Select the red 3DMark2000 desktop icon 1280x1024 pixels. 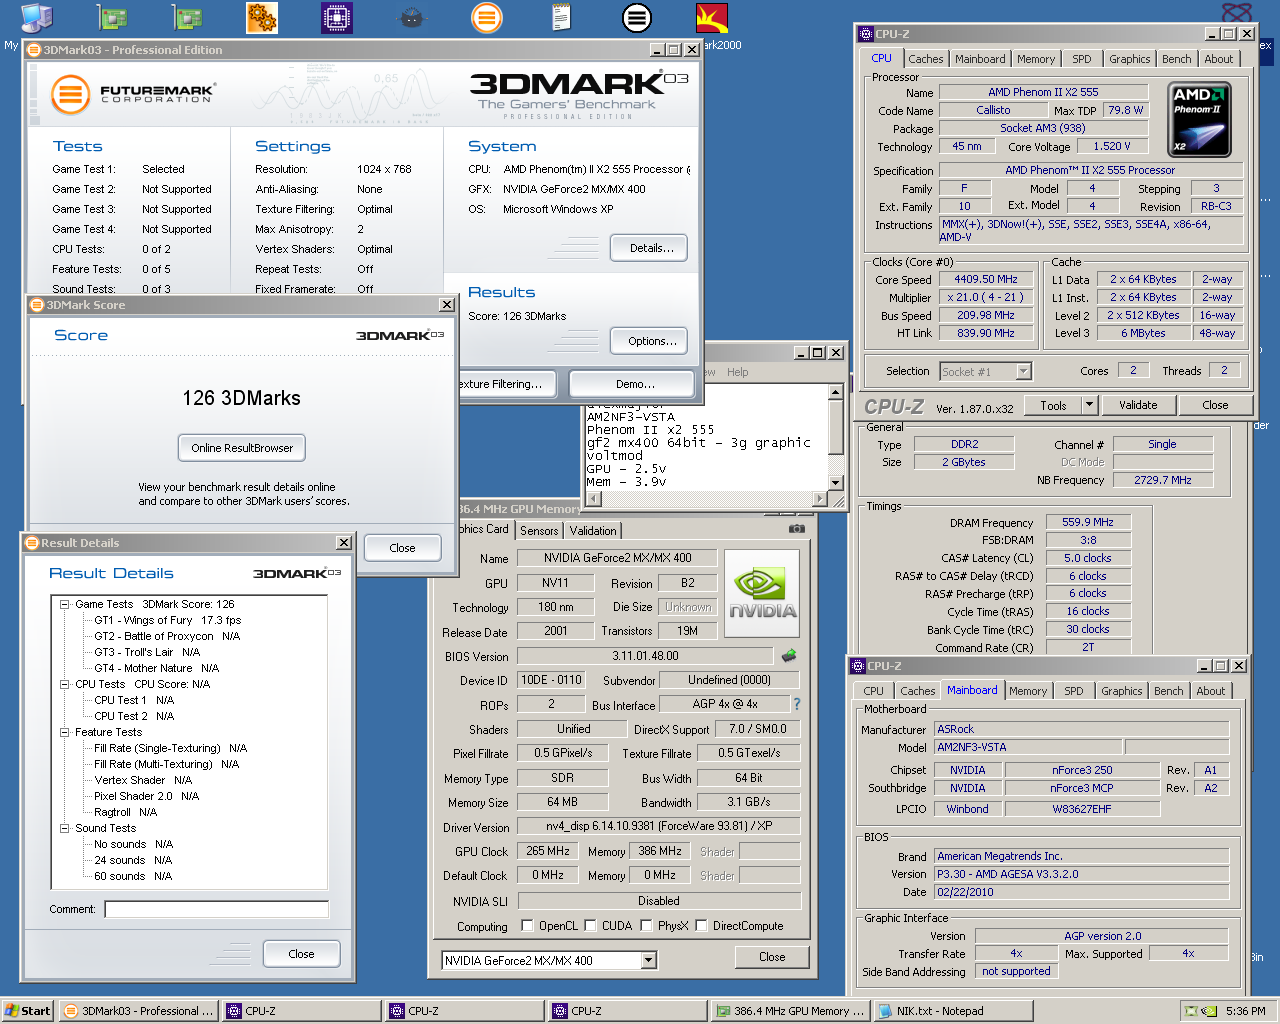tap(712, 18)
